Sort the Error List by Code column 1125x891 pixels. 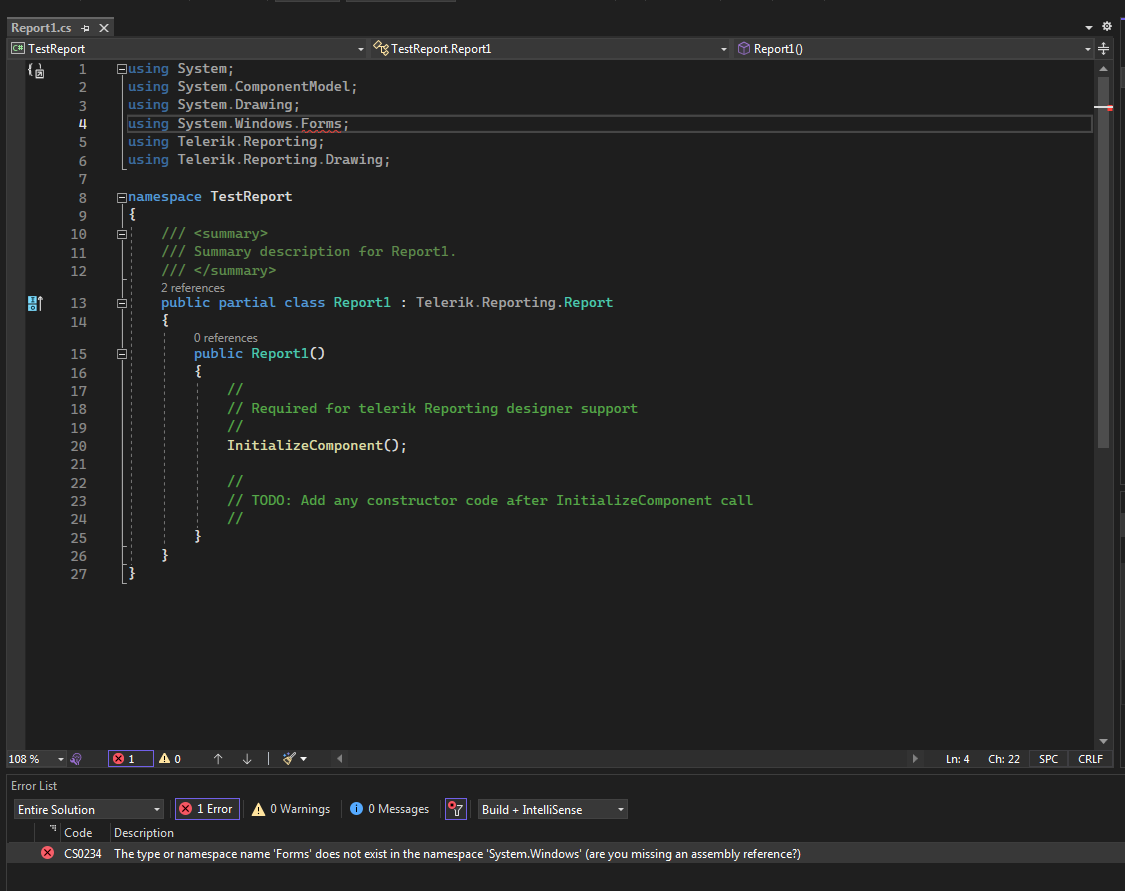click(78, 833)
